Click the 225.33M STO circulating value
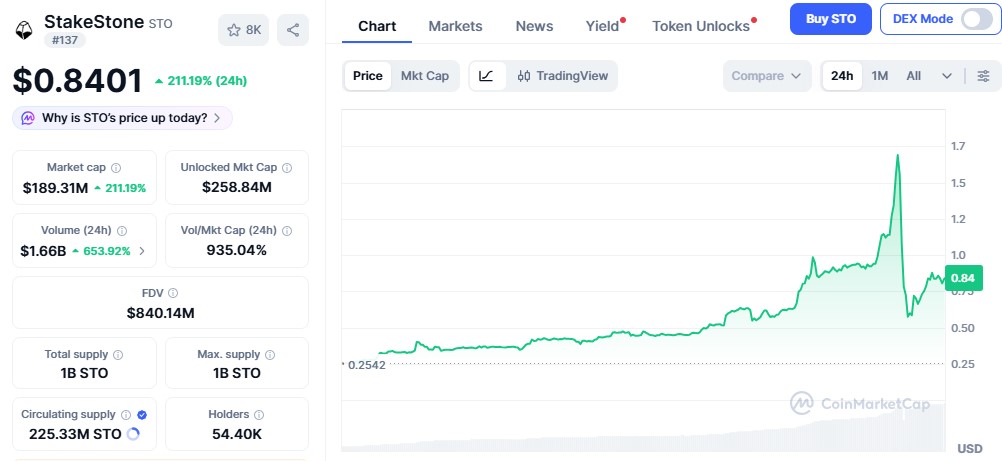 75,435
